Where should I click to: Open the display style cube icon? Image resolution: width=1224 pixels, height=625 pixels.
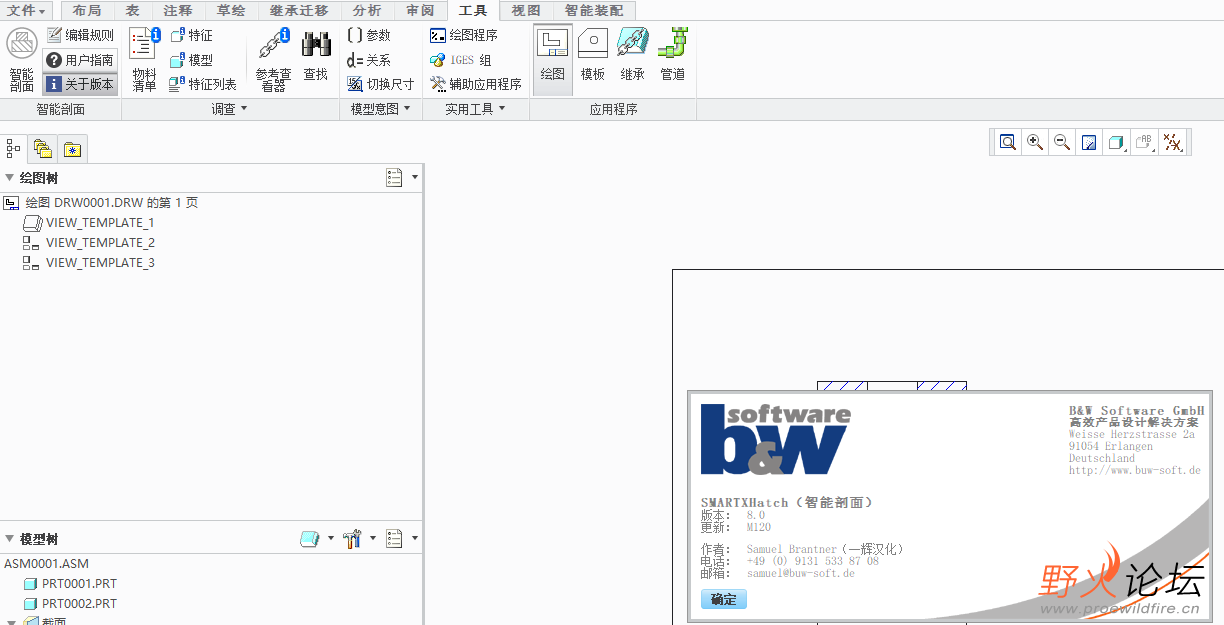click(1117, 142)
